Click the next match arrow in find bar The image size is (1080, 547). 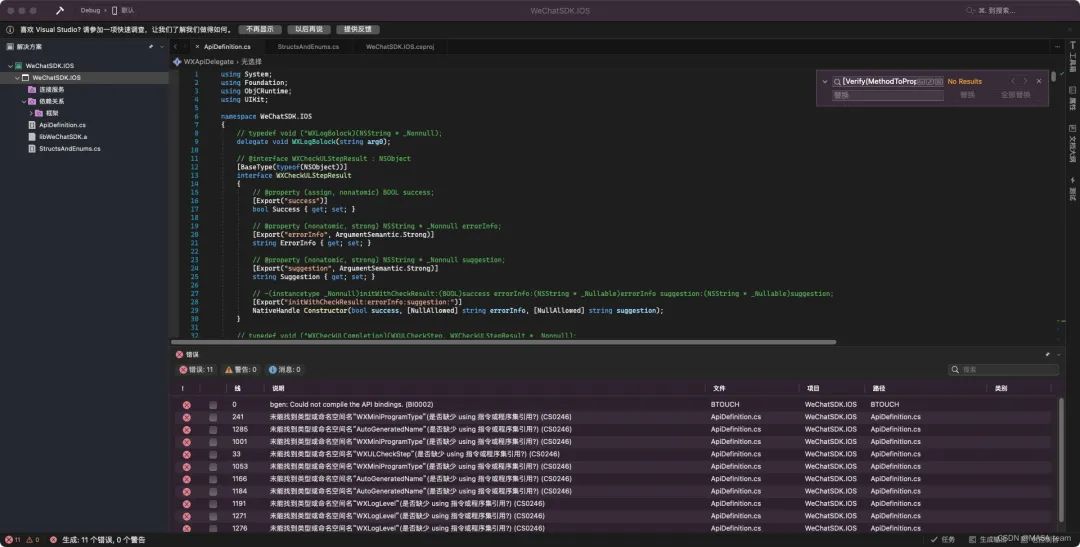[1025, 81]
